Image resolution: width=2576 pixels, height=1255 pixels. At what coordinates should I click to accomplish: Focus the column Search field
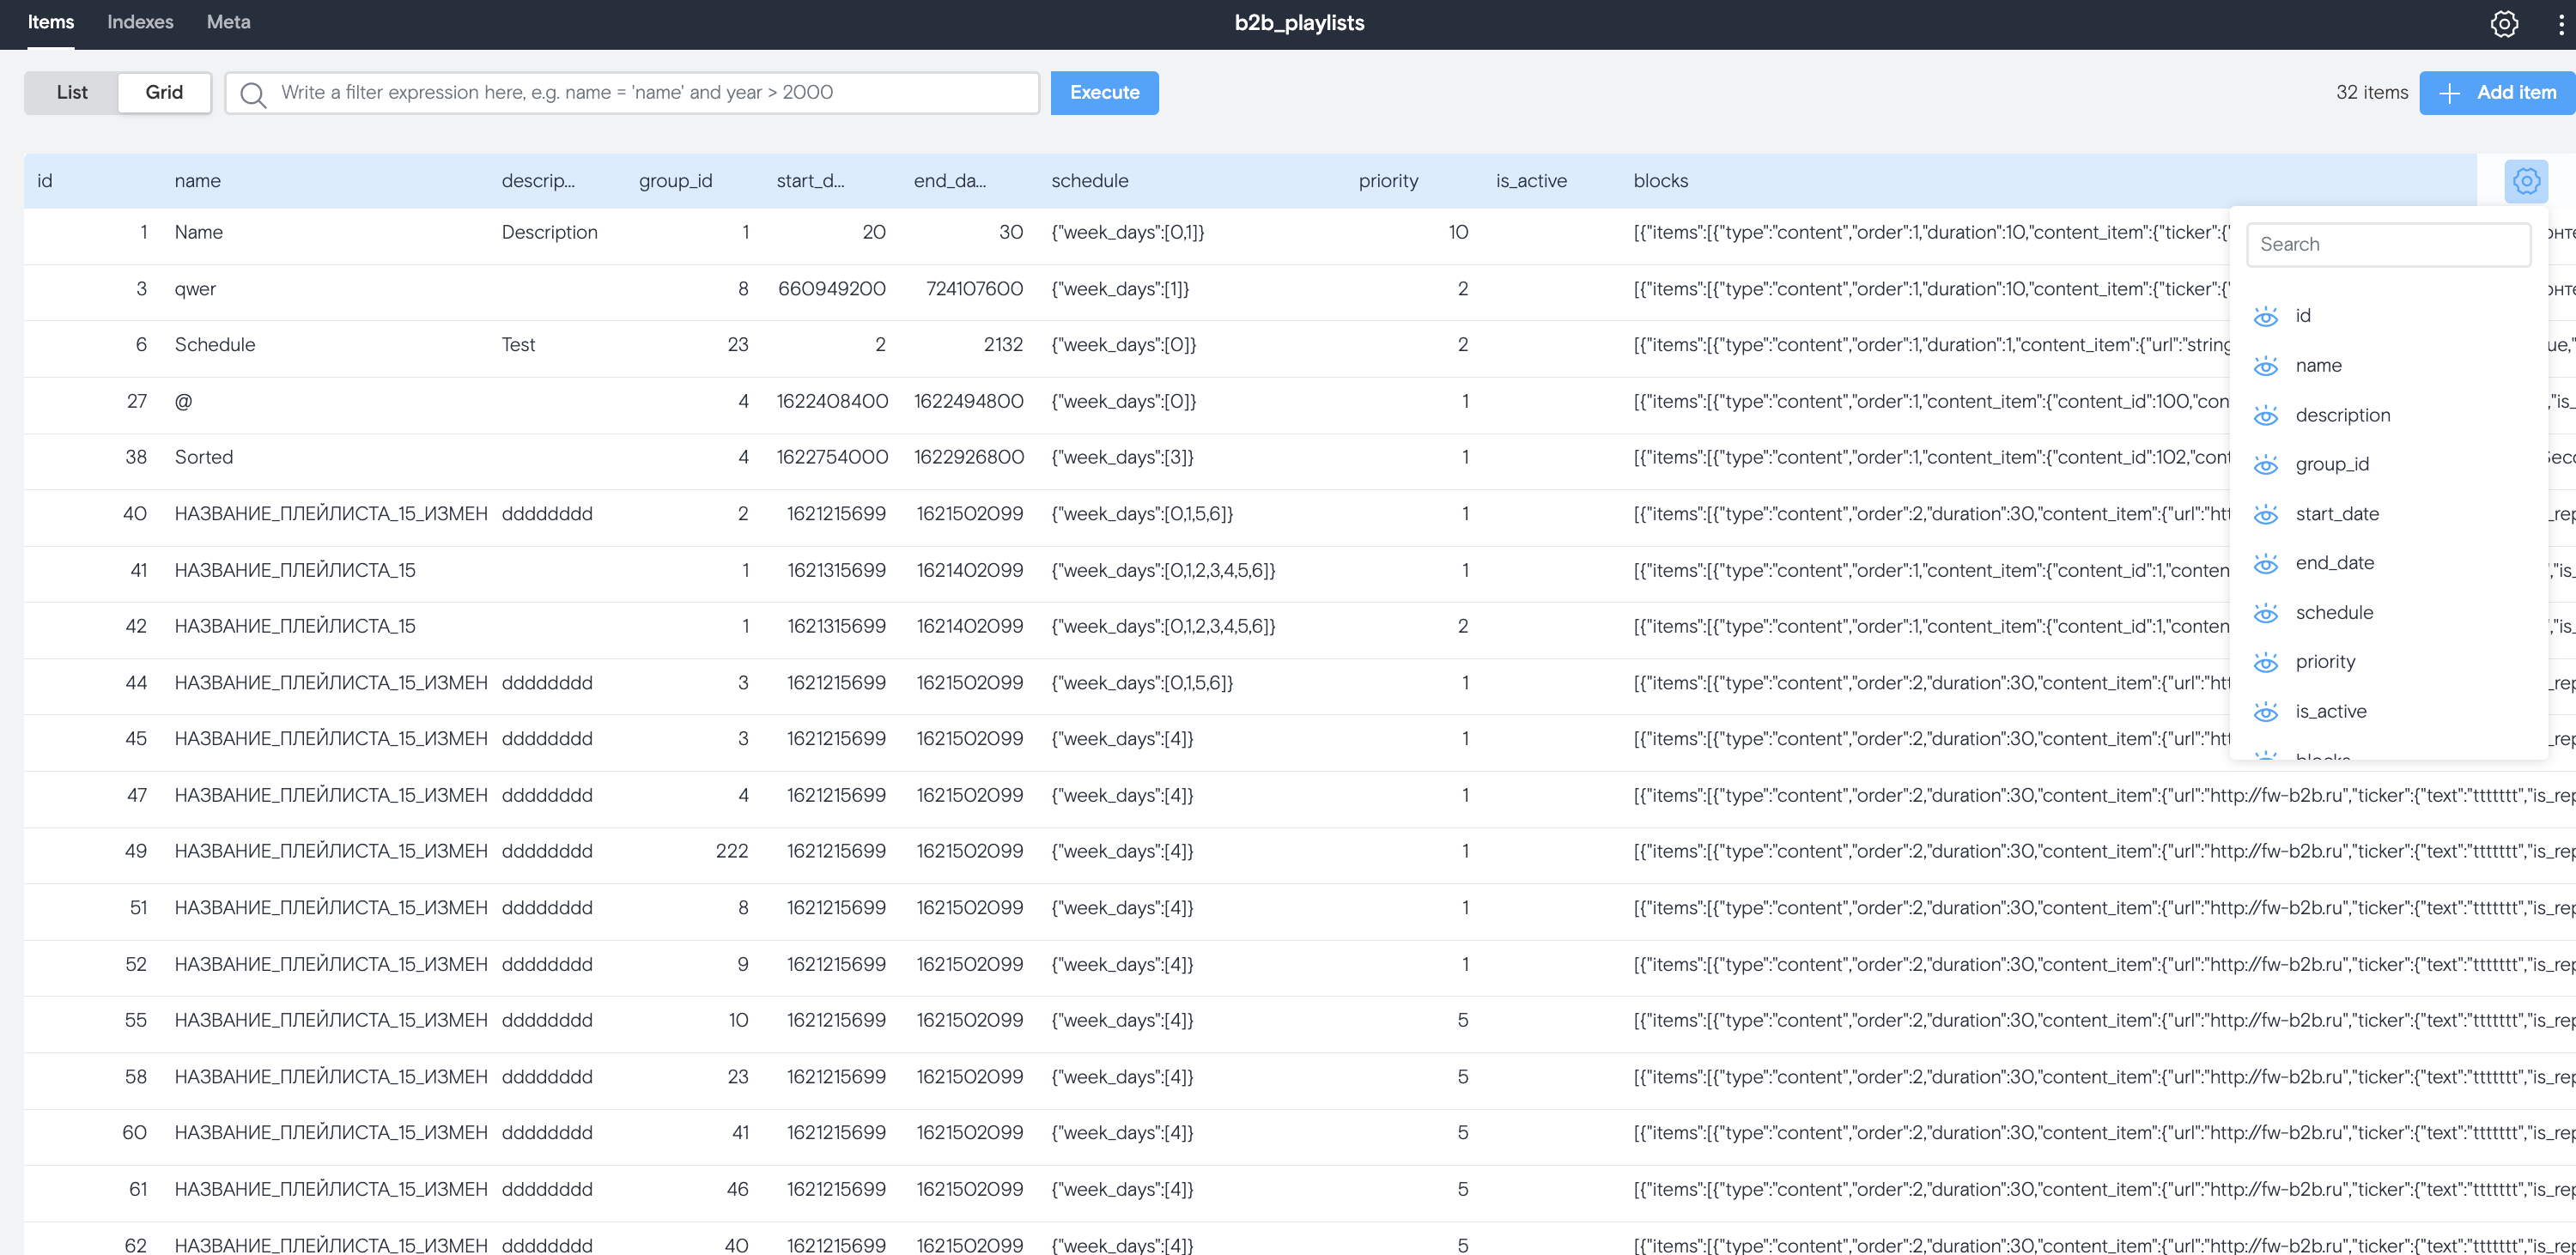coord(2388,245)
